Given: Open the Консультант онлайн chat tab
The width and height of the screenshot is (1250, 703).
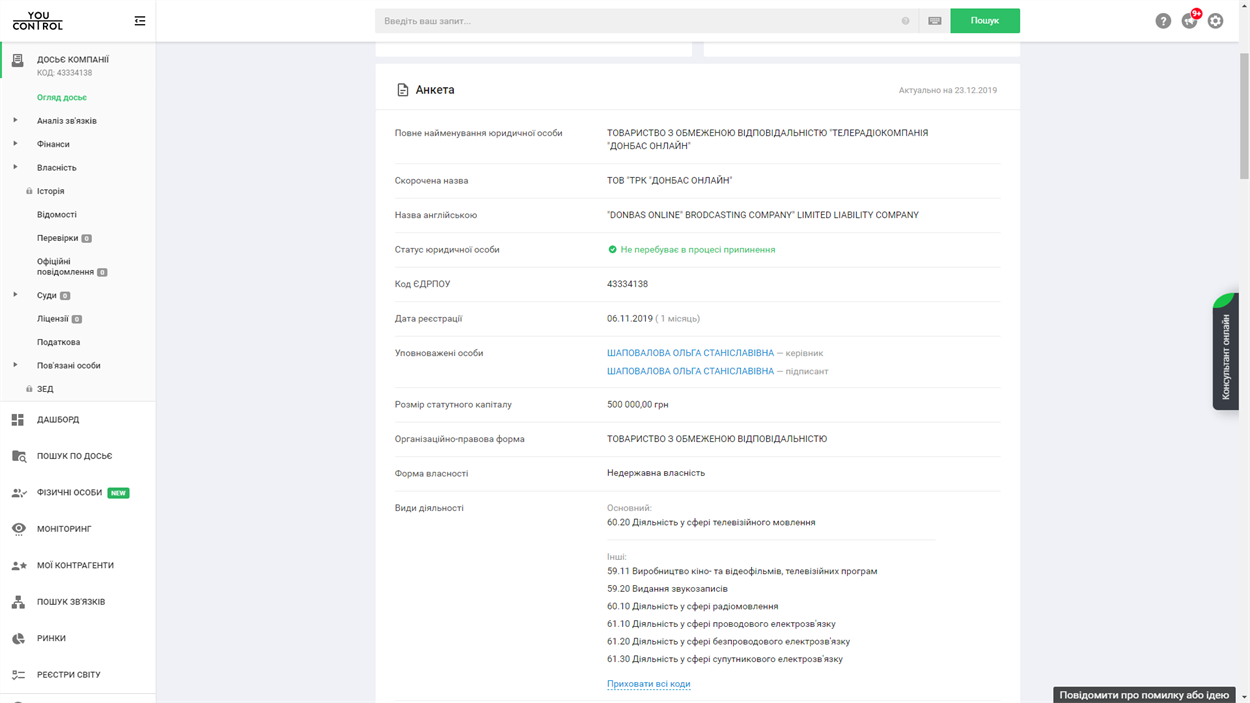Looking at the screenshot, I should click(1226, 352).
